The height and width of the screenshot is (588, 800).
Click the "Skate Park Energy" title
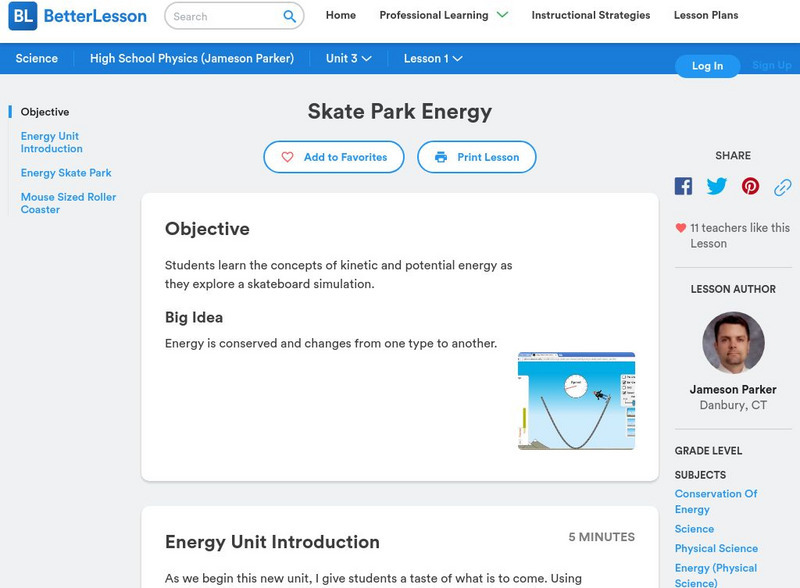tap(400, 111)
